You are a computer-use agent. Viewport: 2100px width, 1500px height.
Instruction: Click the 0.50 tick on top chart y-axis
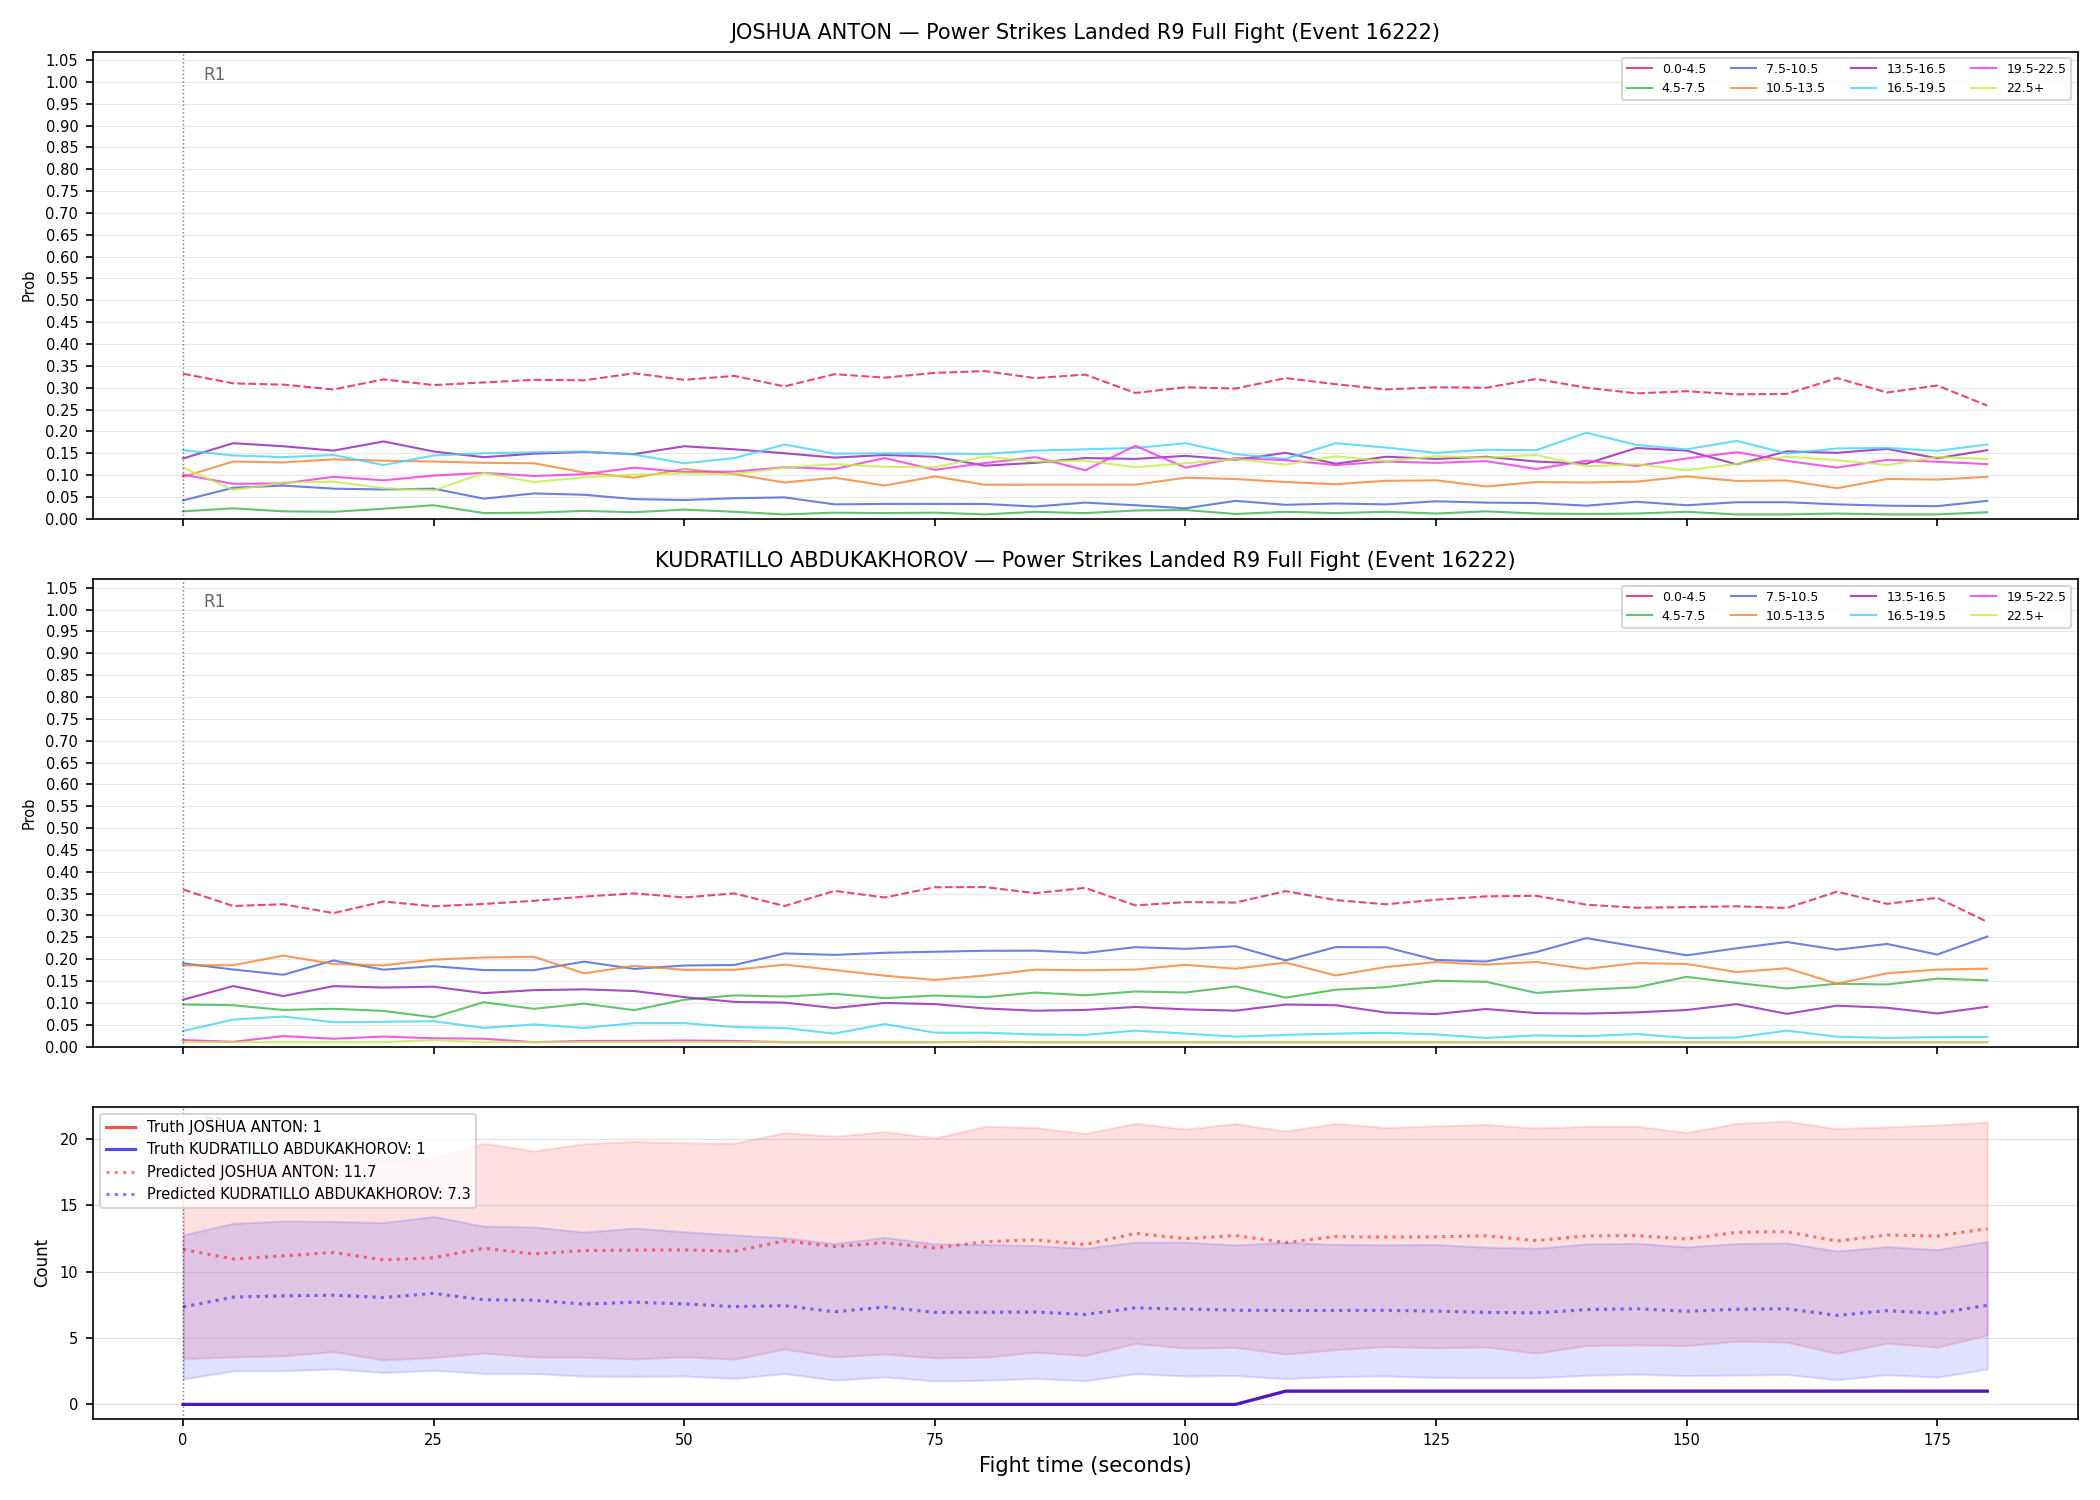(x=62, y=301)
